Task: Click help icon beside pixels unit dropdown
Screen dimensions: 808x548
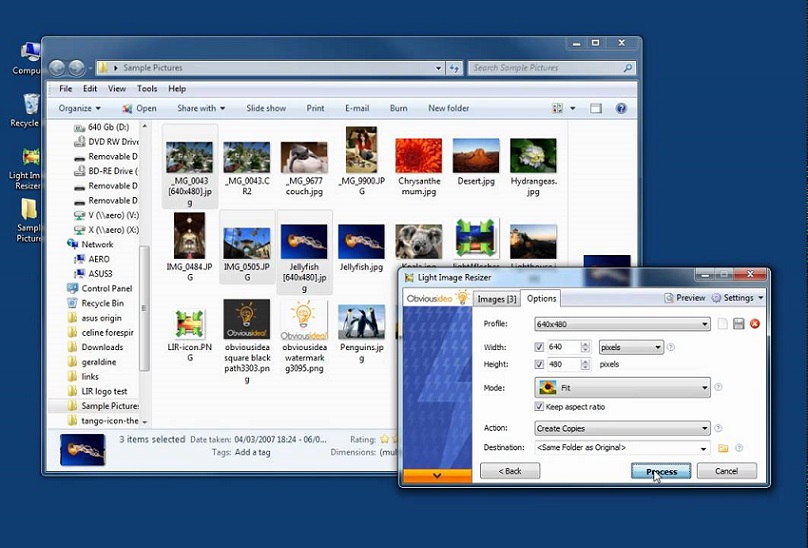Action: click(671, 347)
